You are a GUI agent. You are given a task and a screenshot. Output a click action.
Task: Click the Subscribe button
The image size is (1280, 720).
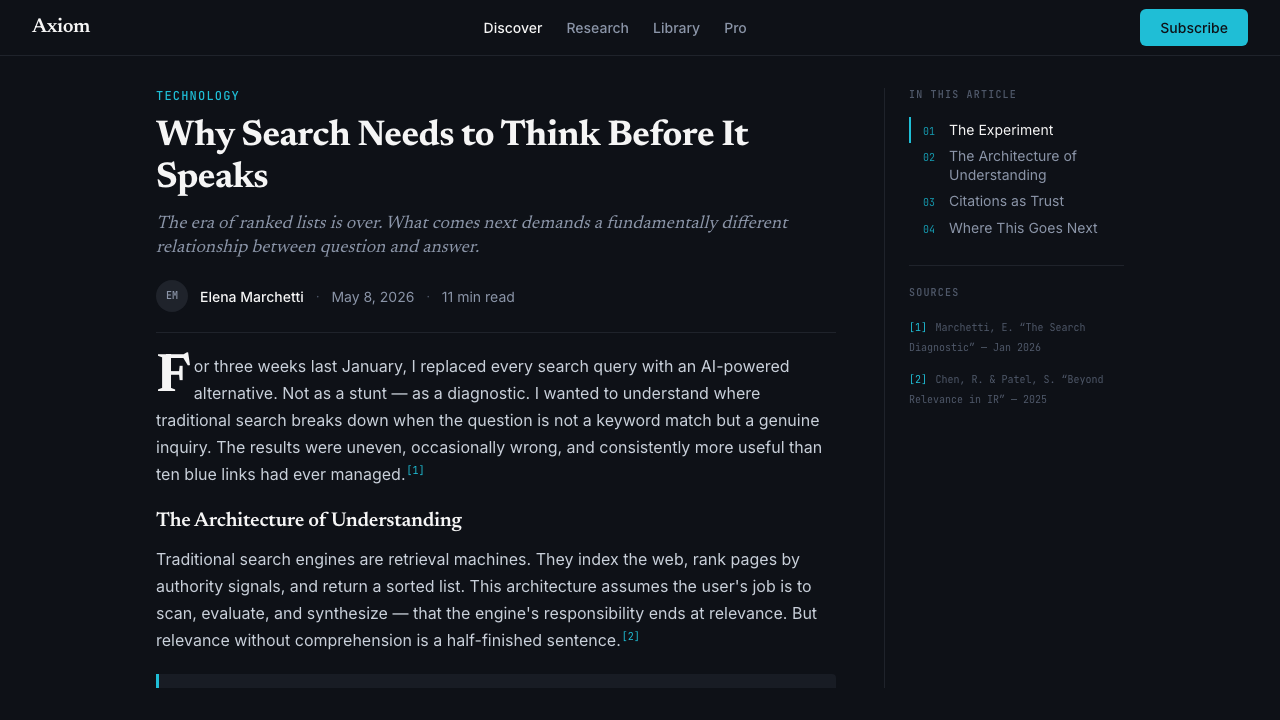pyautogui.click(x=1194, y=28)
